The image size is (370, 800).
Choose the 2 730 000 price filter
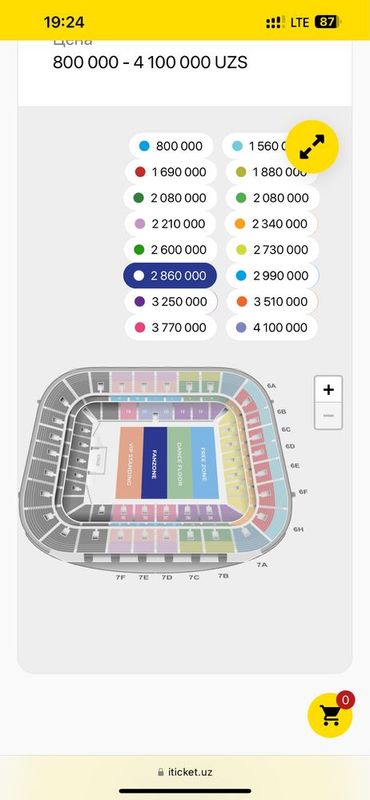[x=272, y=250]
